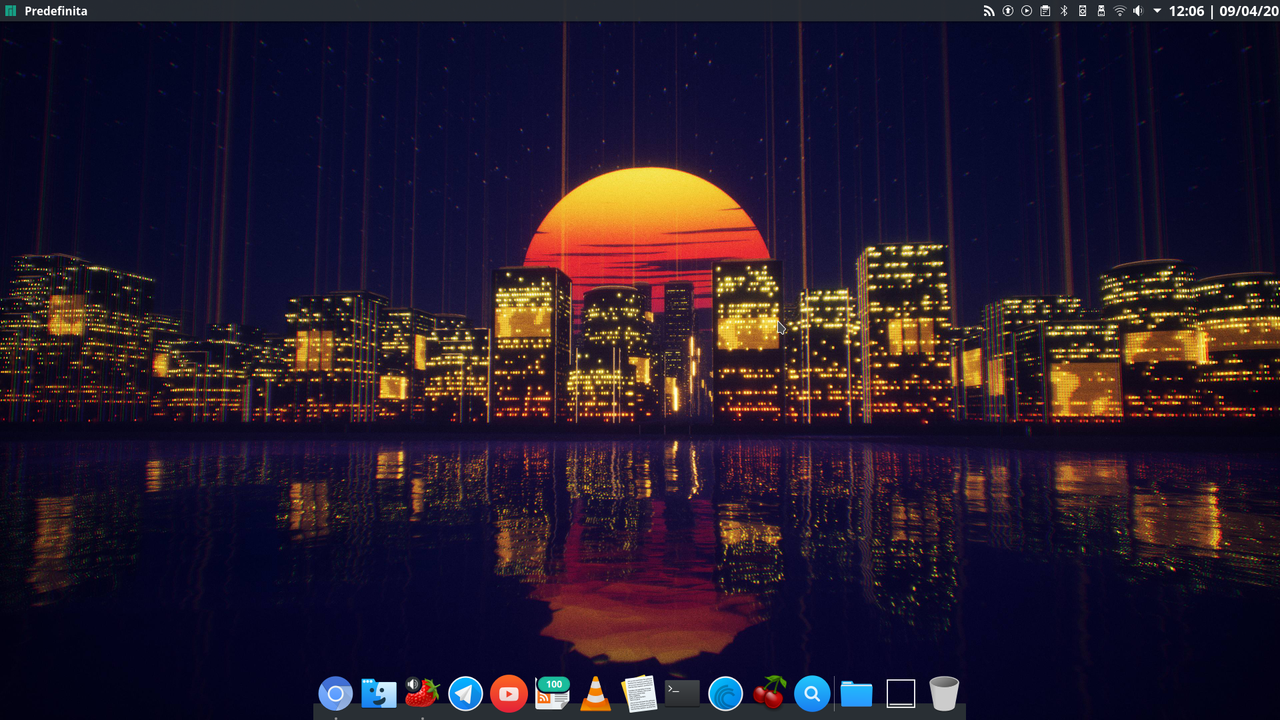The width and height of the screenshot is (1280, 720).
Task: Open Telegram from the dock
Action: [466, 693]
